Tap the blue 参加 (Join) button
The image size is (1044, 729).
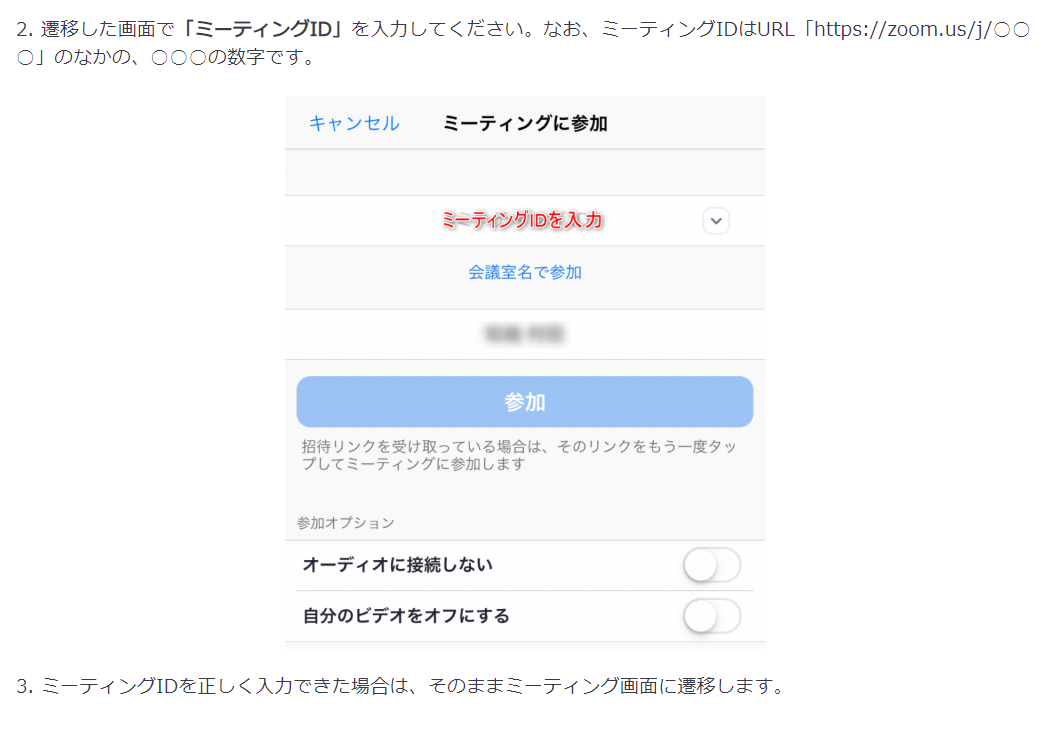[524, 401]
